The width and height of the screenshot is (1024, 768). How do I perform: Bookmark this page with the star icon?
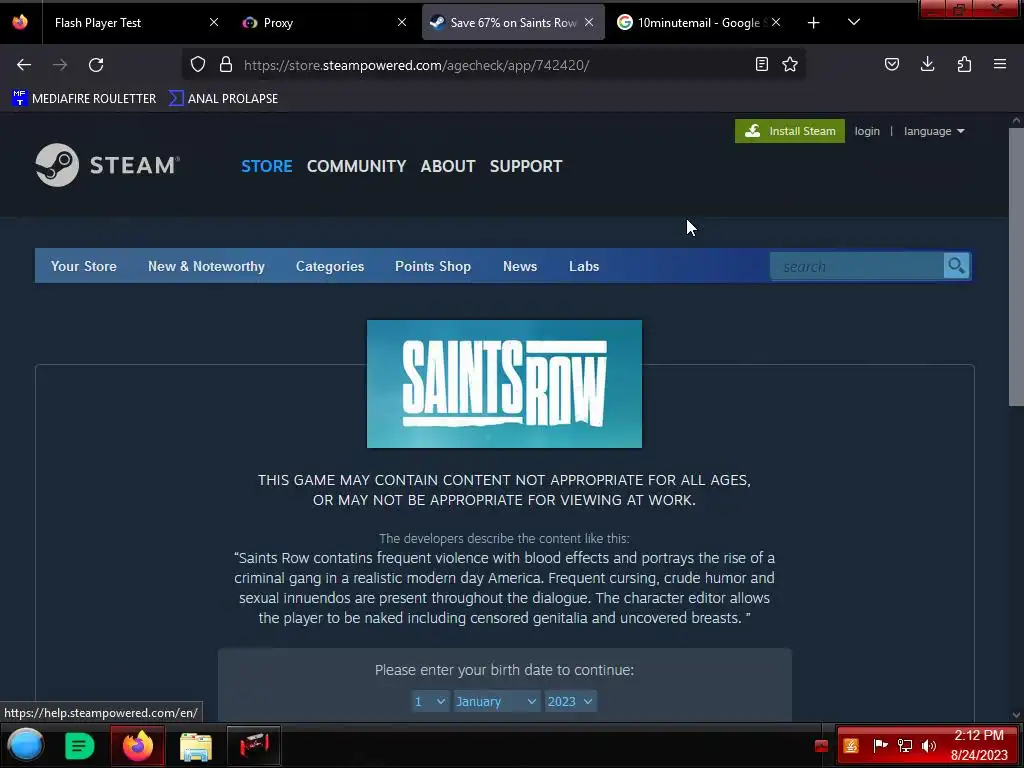(x=790, y=64)
